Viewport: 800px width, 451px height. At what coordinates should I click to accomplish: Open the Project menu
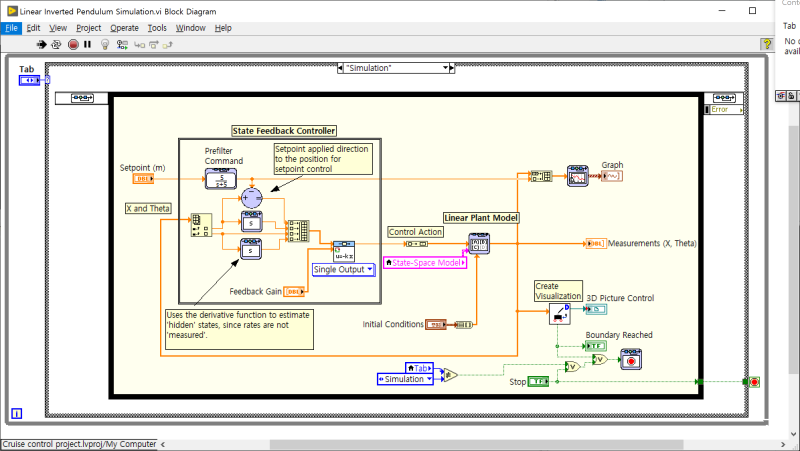tap(88, 28)
